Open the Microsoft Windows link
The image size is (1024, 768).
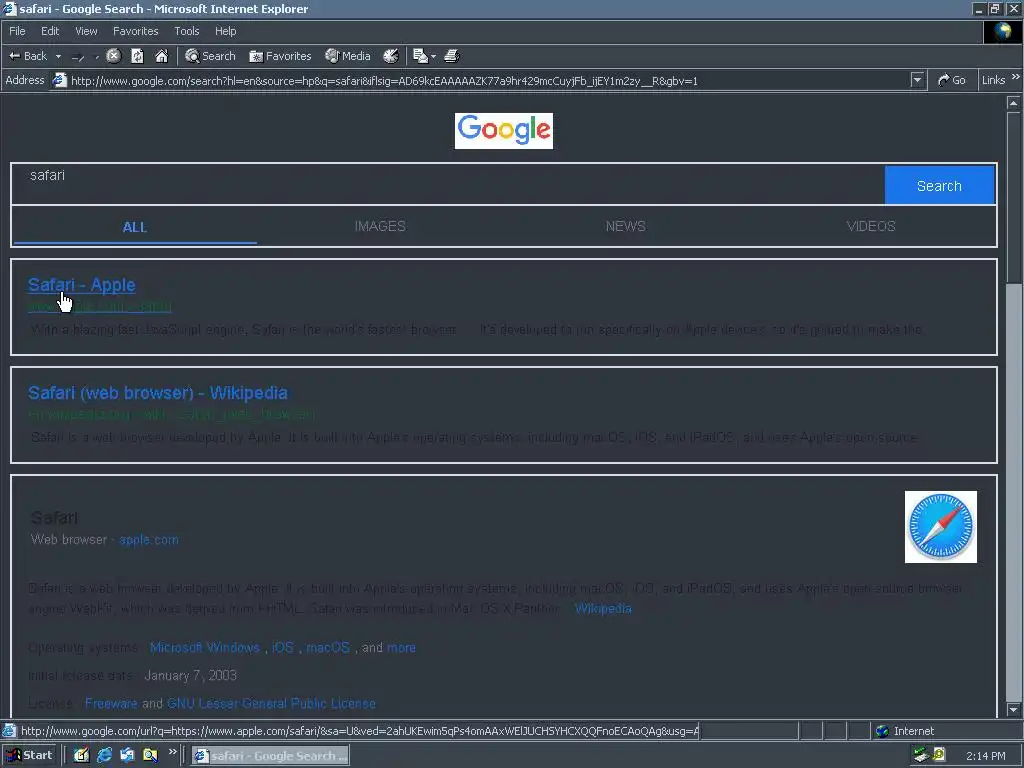[204, 647]
